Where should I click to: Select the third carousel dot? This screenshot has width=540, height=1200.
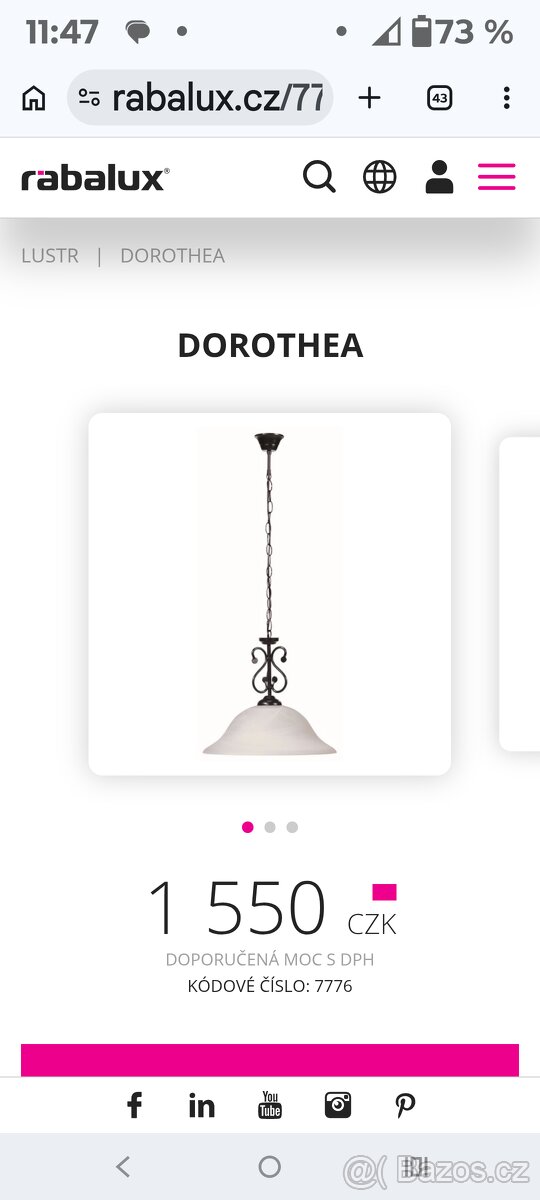point(292,827)
